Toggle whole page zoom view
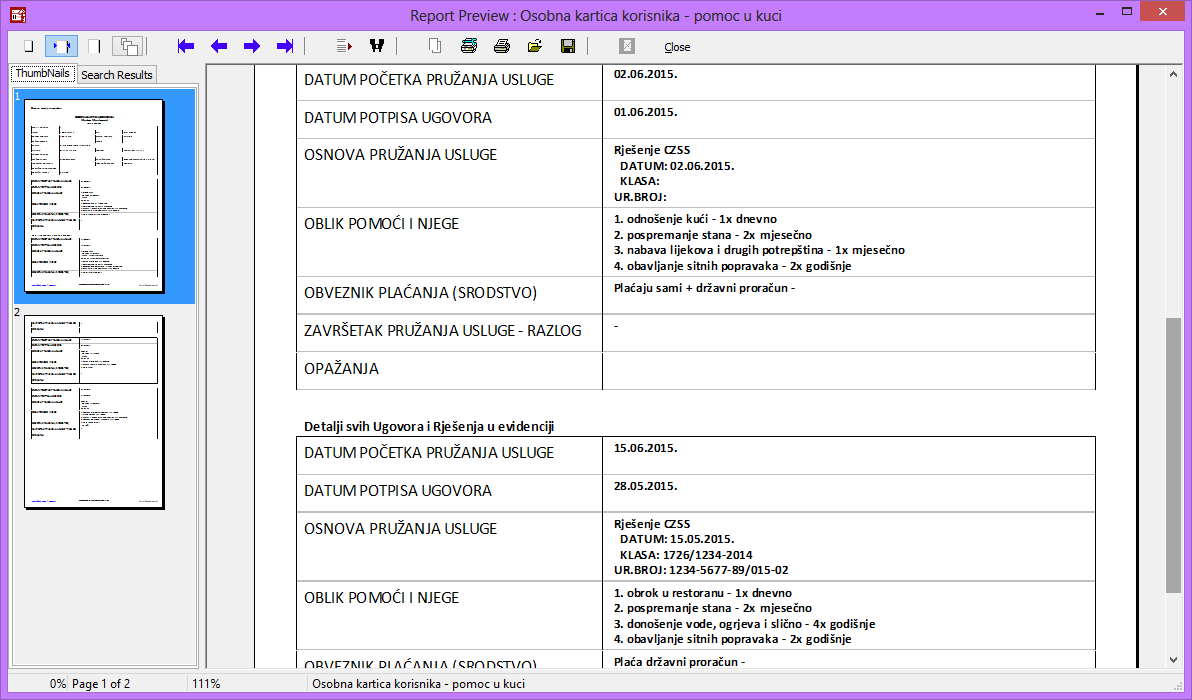1192x700 pixels. point(28,46)
